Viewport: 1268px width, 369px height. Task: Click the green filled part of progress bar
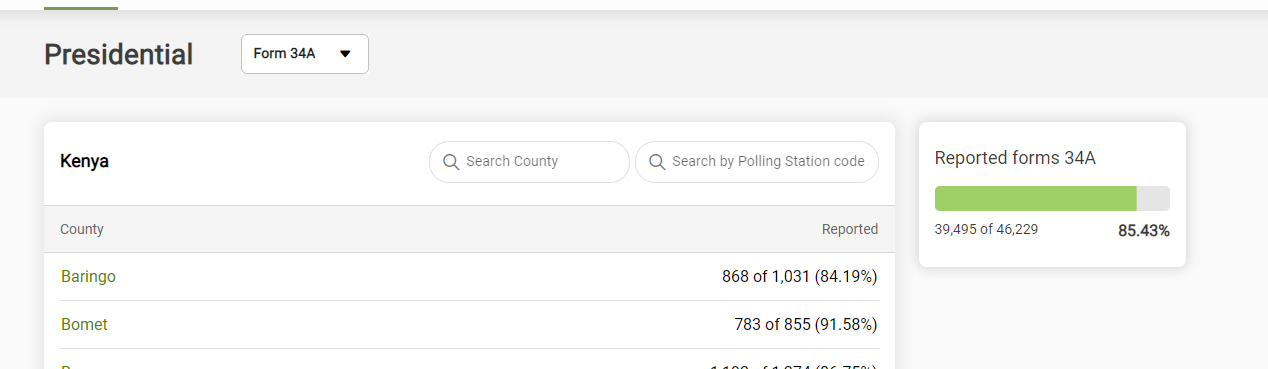(x=1035, y=198)
